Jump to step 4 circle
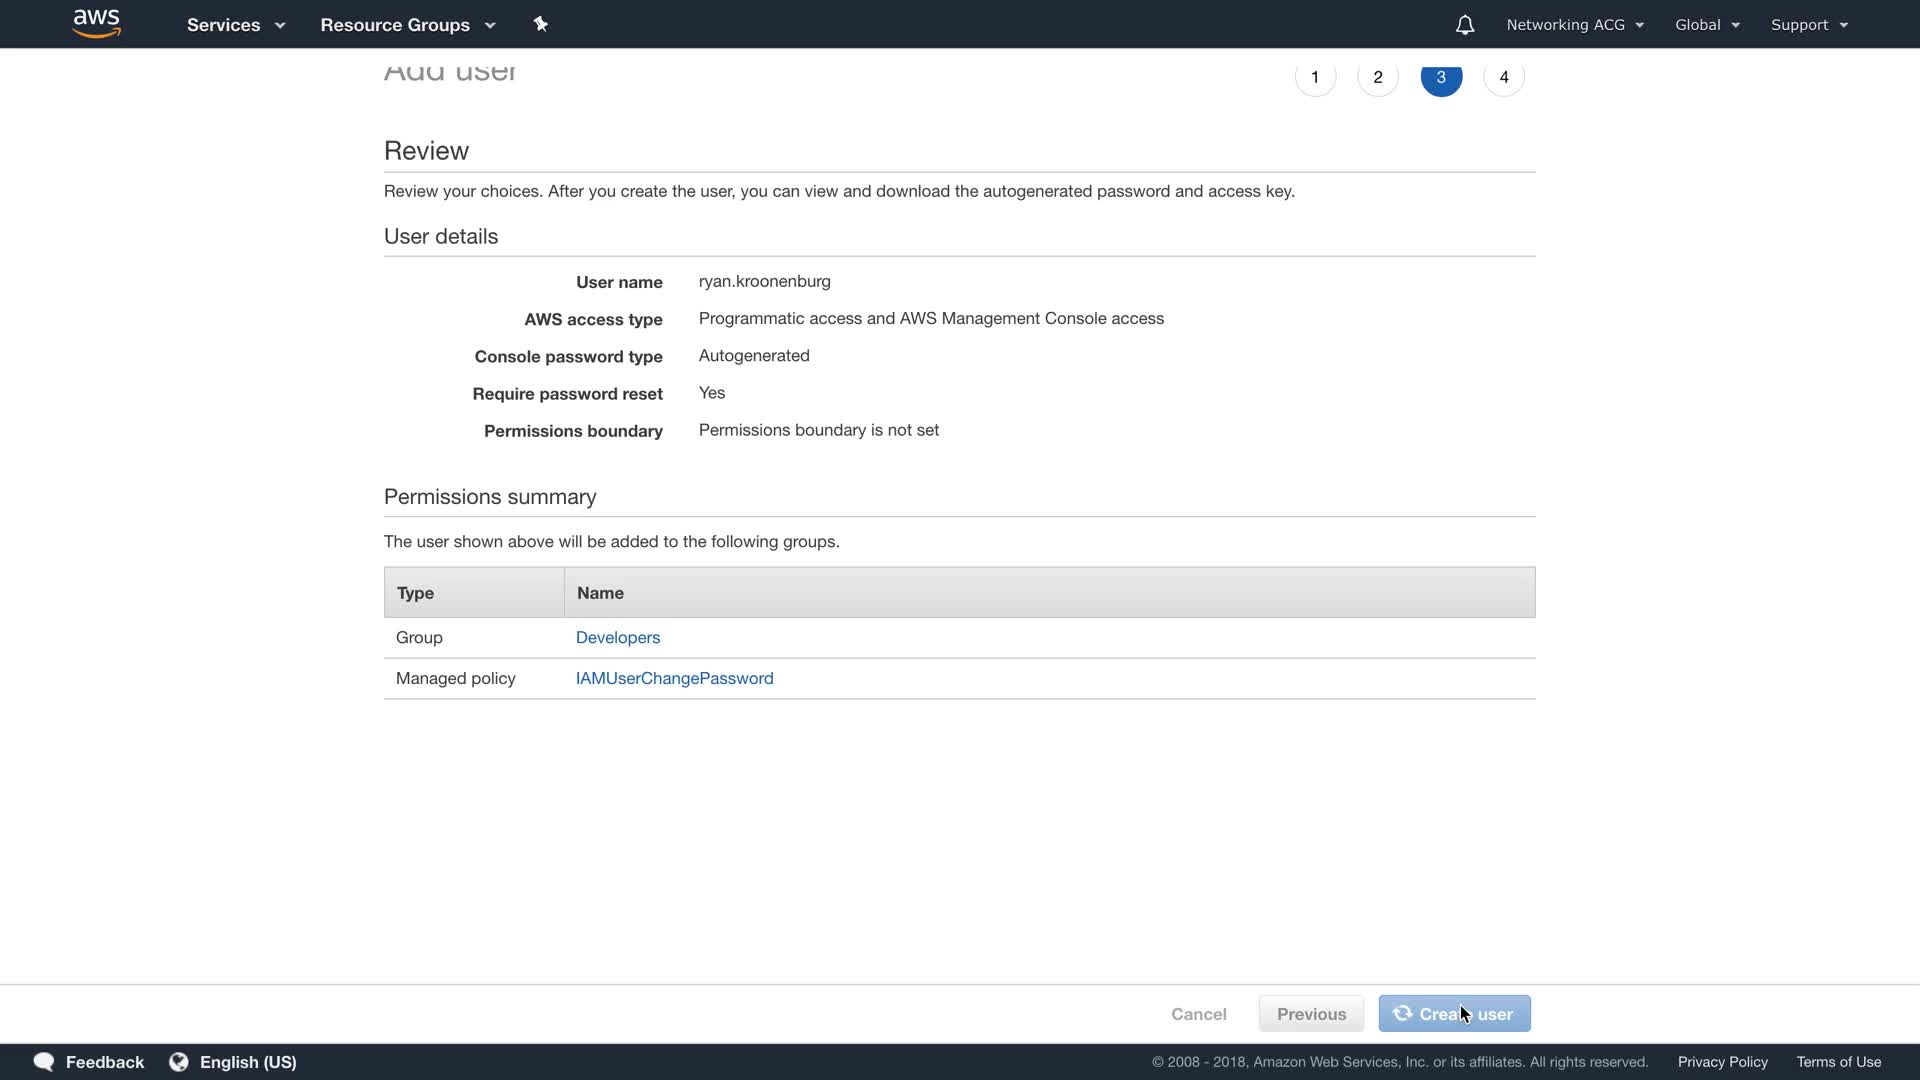Screen dimensions: 1920x1080 (1504, 77)
